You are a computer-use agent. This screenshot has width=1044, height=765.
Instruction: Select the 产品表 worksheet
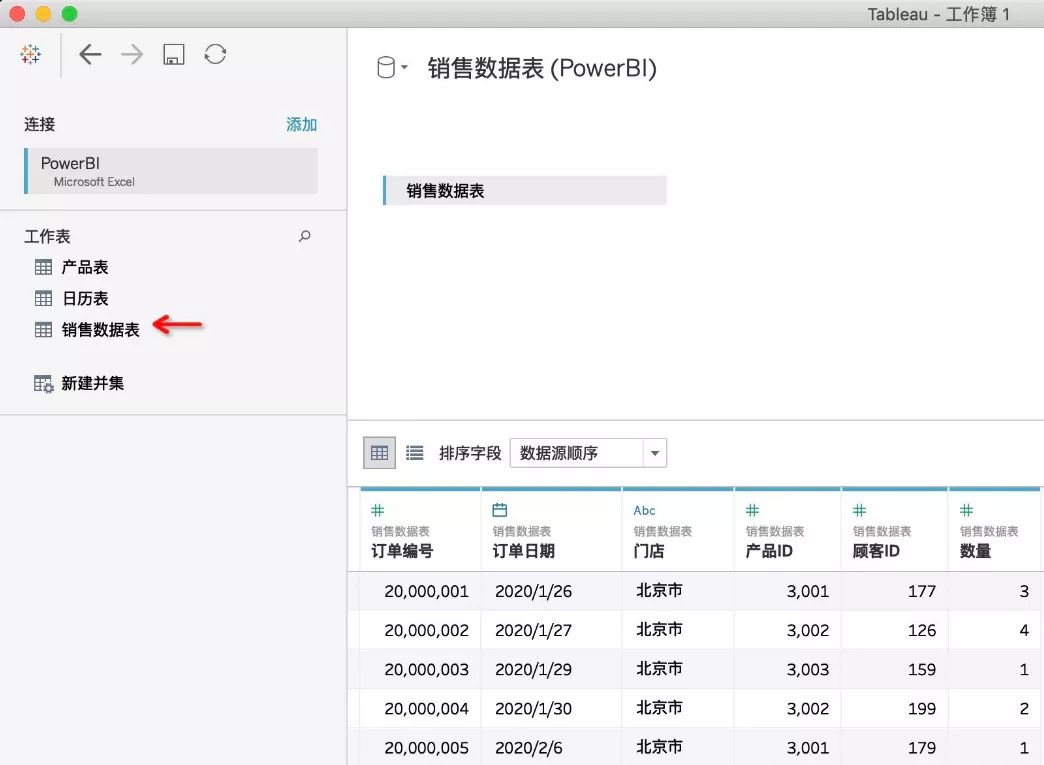[x=85, y=267]
